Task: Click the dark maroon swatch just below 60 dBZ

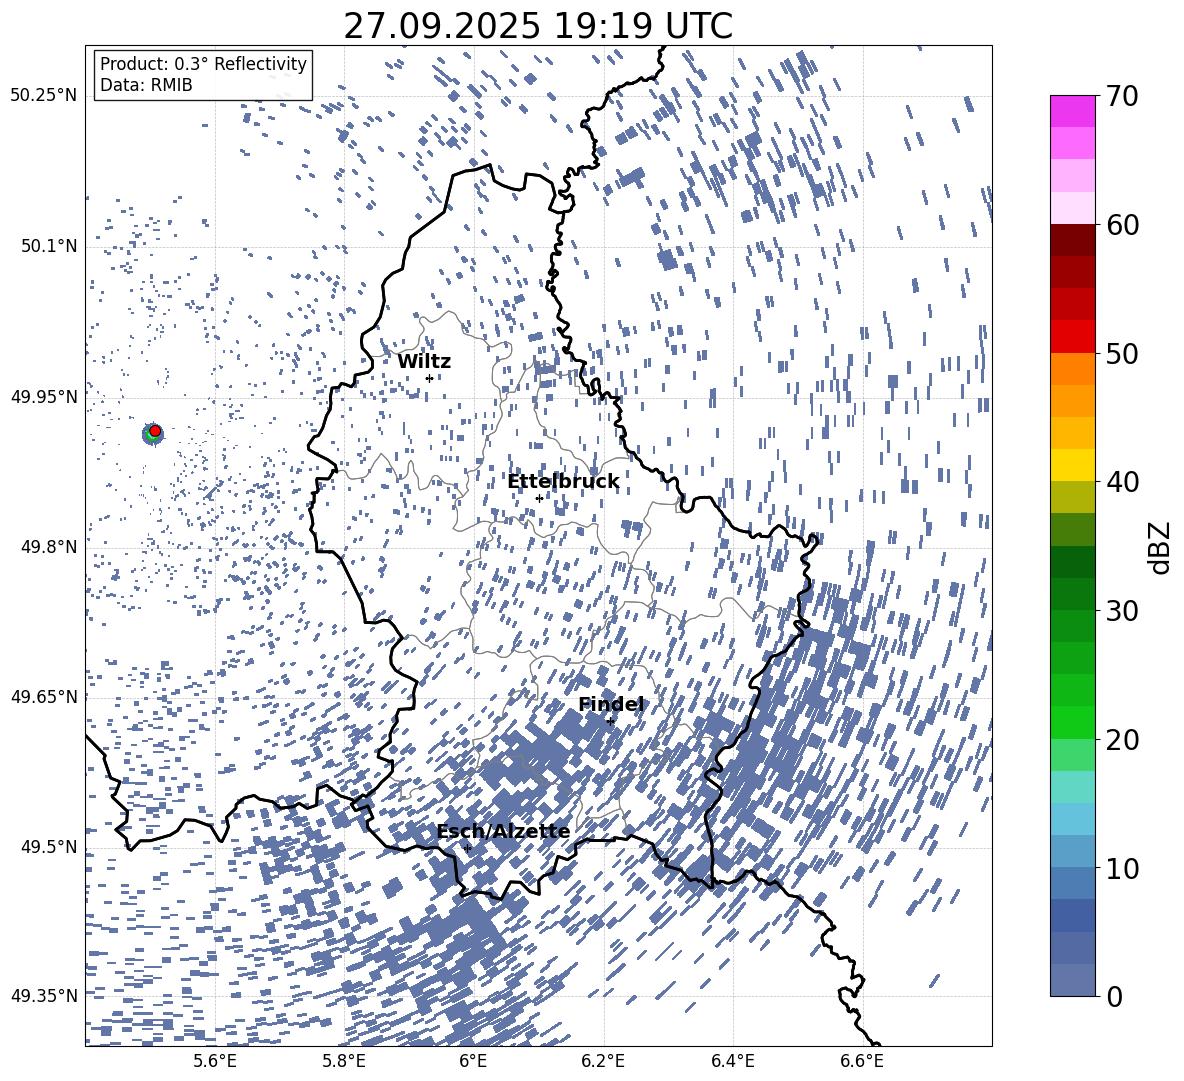Action: tap(1073, 240)
